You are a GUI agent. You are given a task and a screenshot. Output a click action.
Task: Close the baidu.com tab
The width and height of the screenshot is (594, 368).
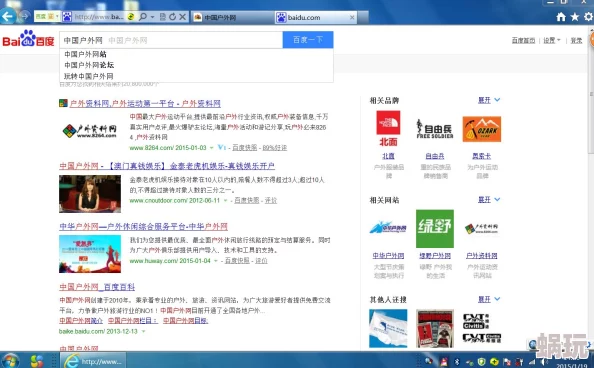tap(352, 17)
